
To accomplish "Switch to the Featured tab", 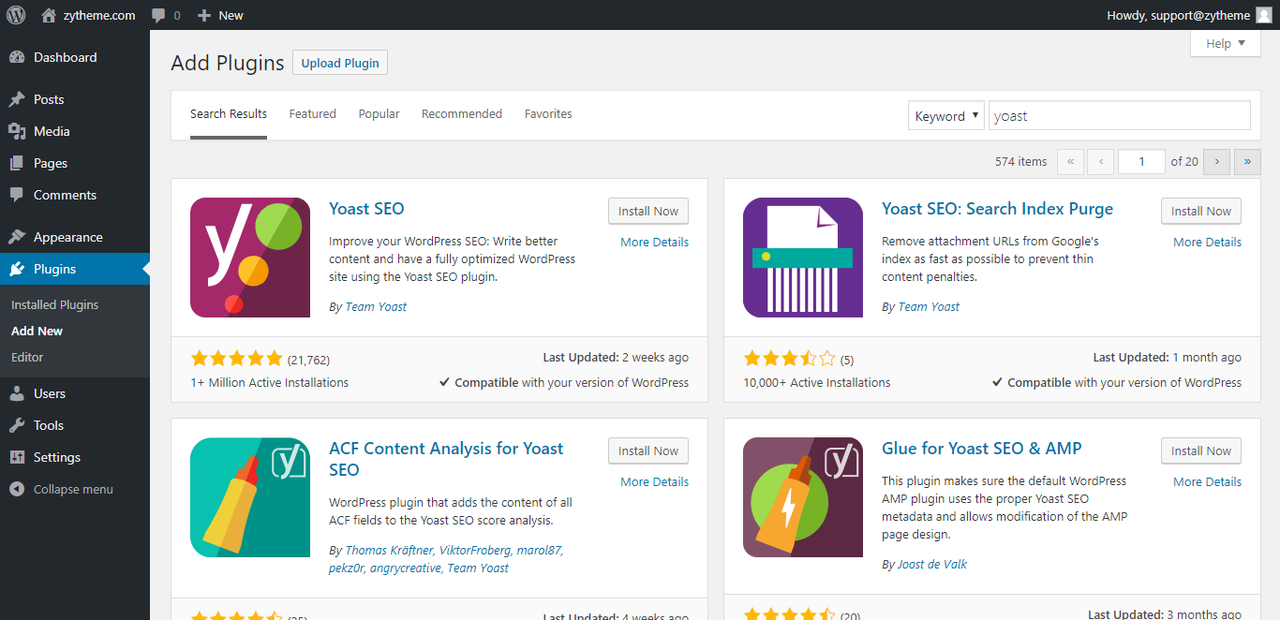I will click(x=313, y=114).
